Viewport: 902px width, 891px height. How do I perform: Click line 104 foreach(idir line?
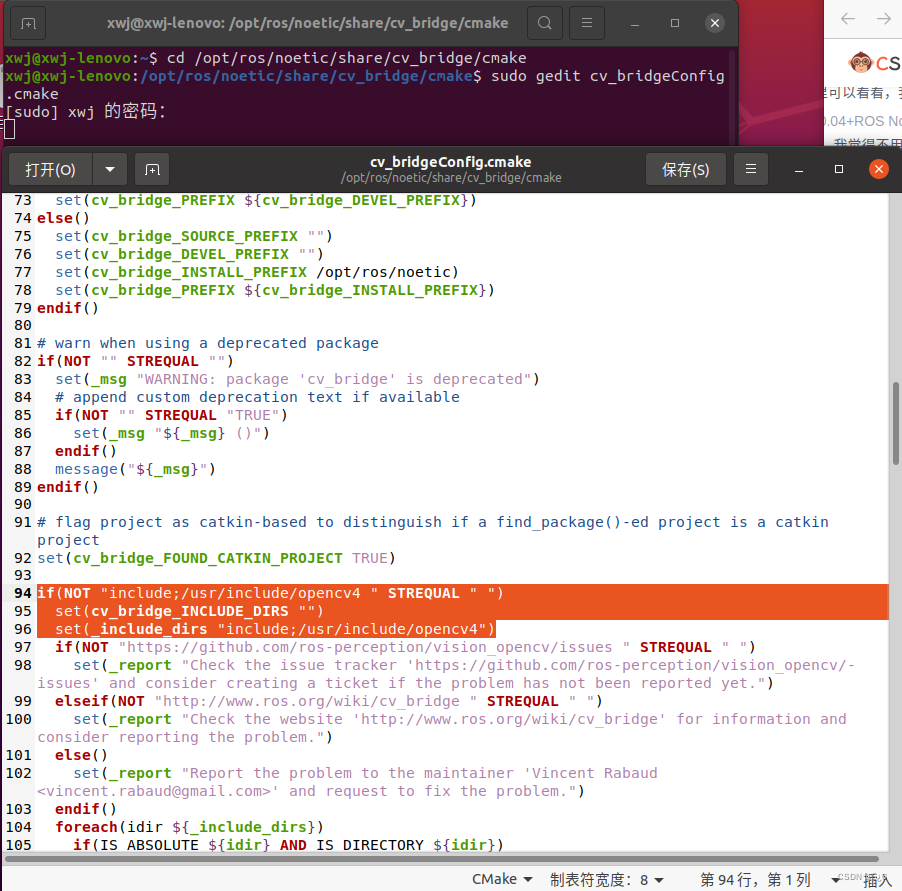[x=189, y=827]
